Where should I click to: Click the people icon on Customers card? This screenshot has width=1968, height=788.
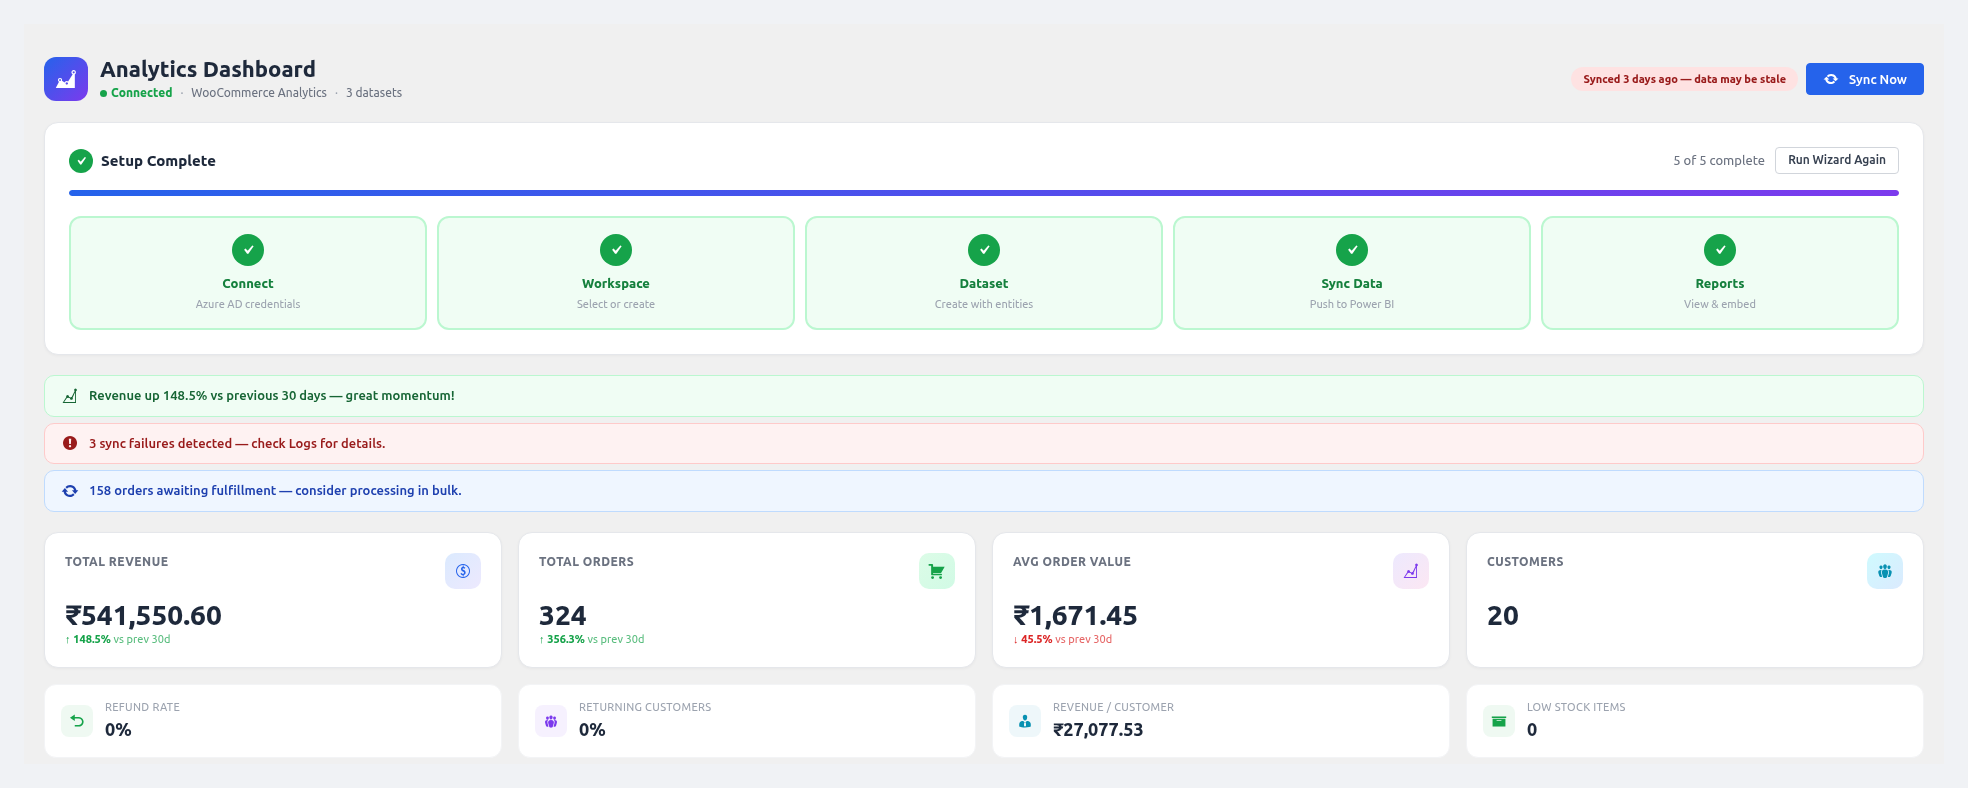(x=1885, y=571)
